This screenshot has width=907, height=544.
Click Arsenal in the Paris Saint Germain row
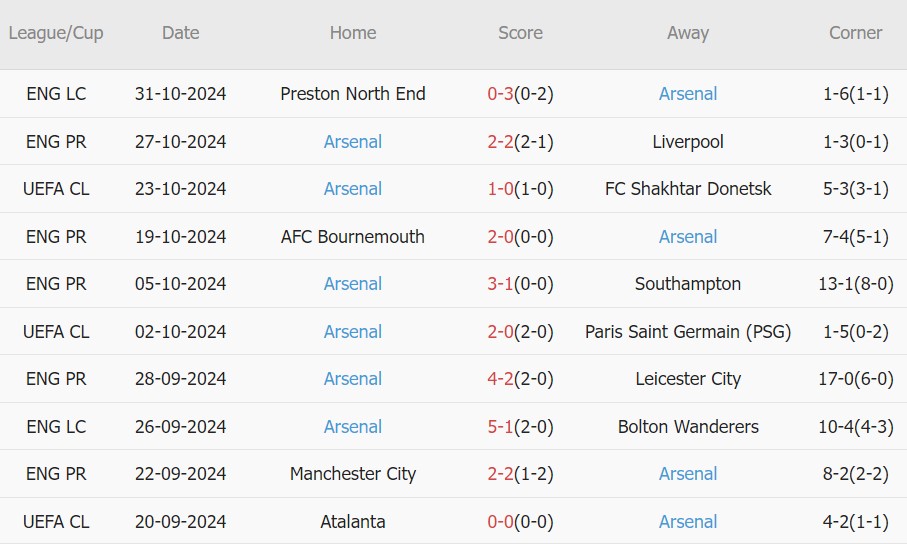click(x=352, y=332)
